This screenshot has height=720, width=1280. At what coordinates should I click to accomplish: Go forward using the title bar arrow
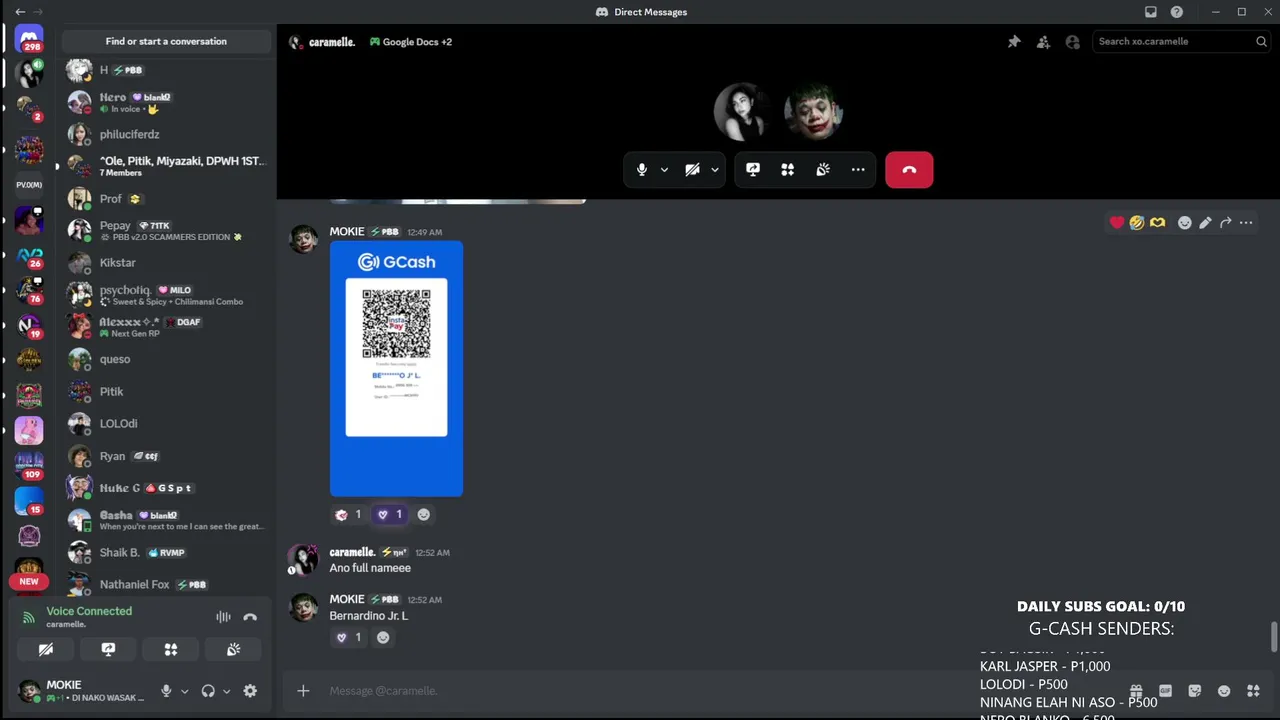38,12
